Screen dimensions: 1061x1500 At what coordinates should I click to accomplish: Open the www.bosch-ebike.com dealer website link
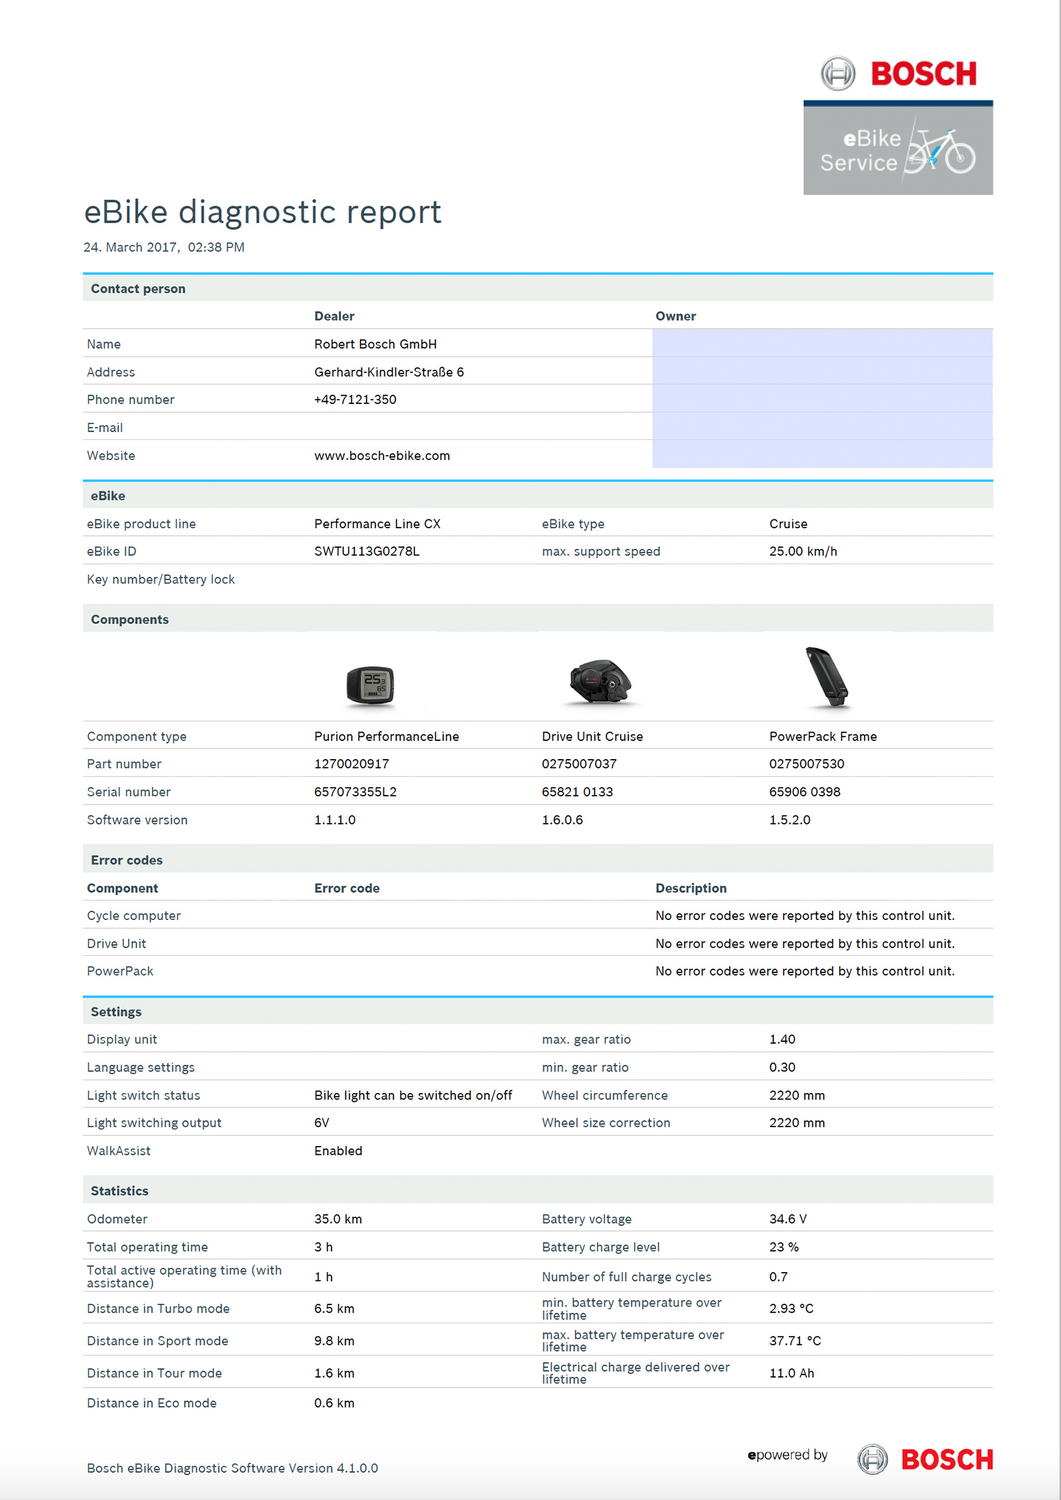click(382, 456)
